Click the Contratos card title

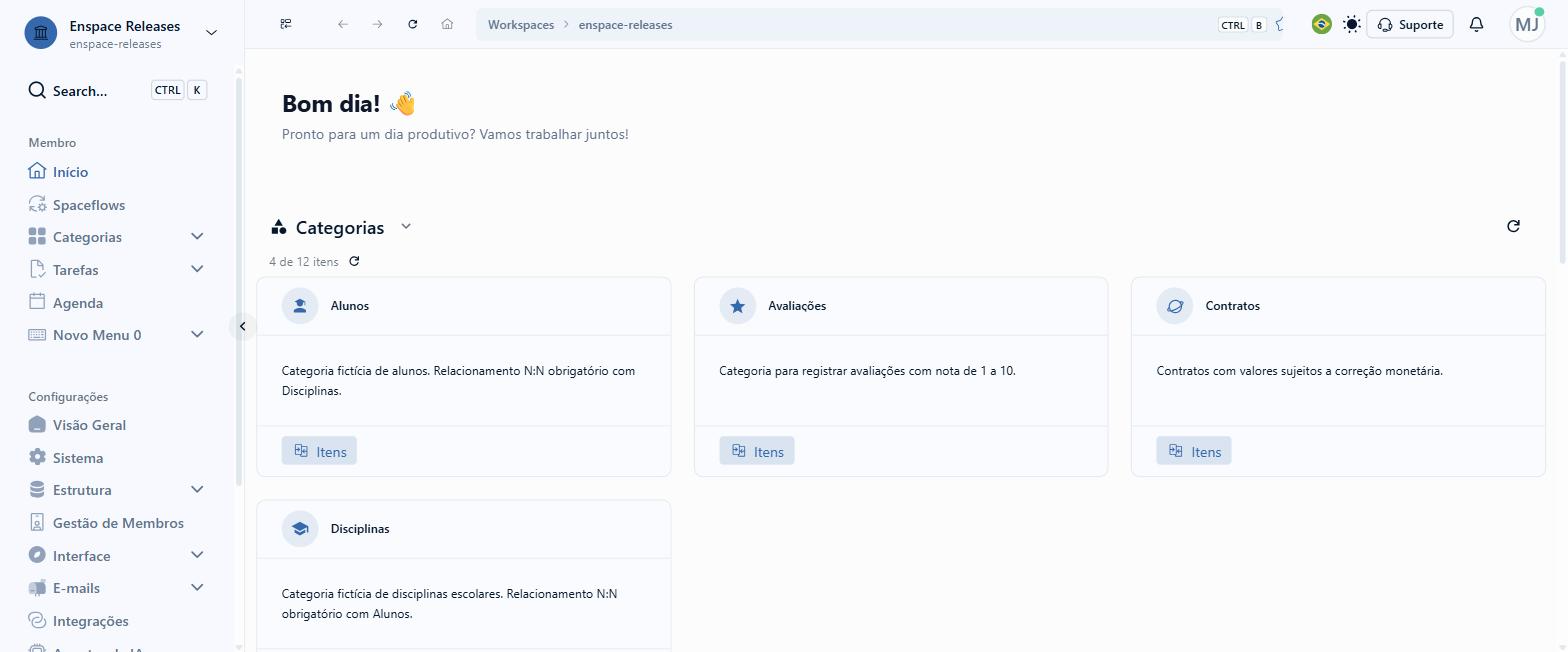point(1232,306)
